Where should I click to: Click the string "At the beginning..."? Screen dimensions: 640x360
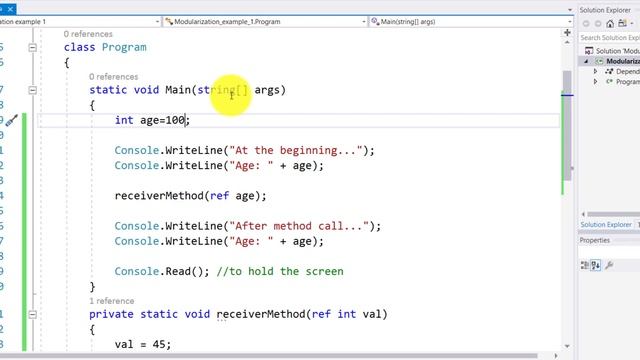point(296,150)
